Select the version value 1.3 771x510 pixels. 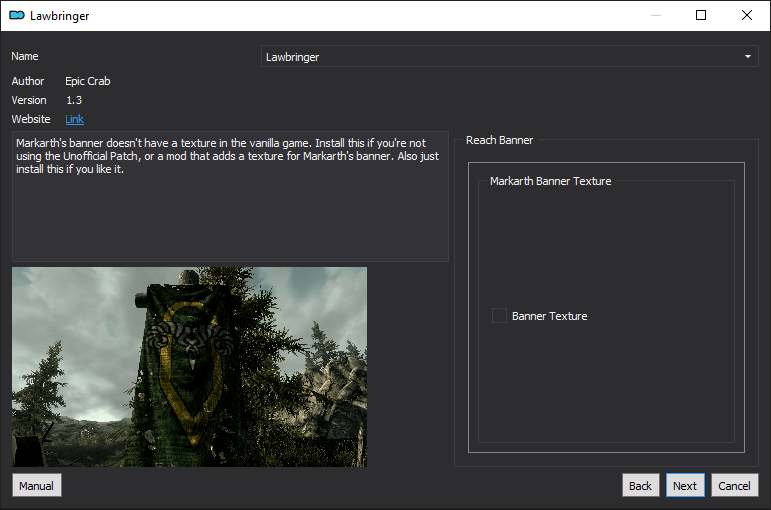click(x=74, y=100)
